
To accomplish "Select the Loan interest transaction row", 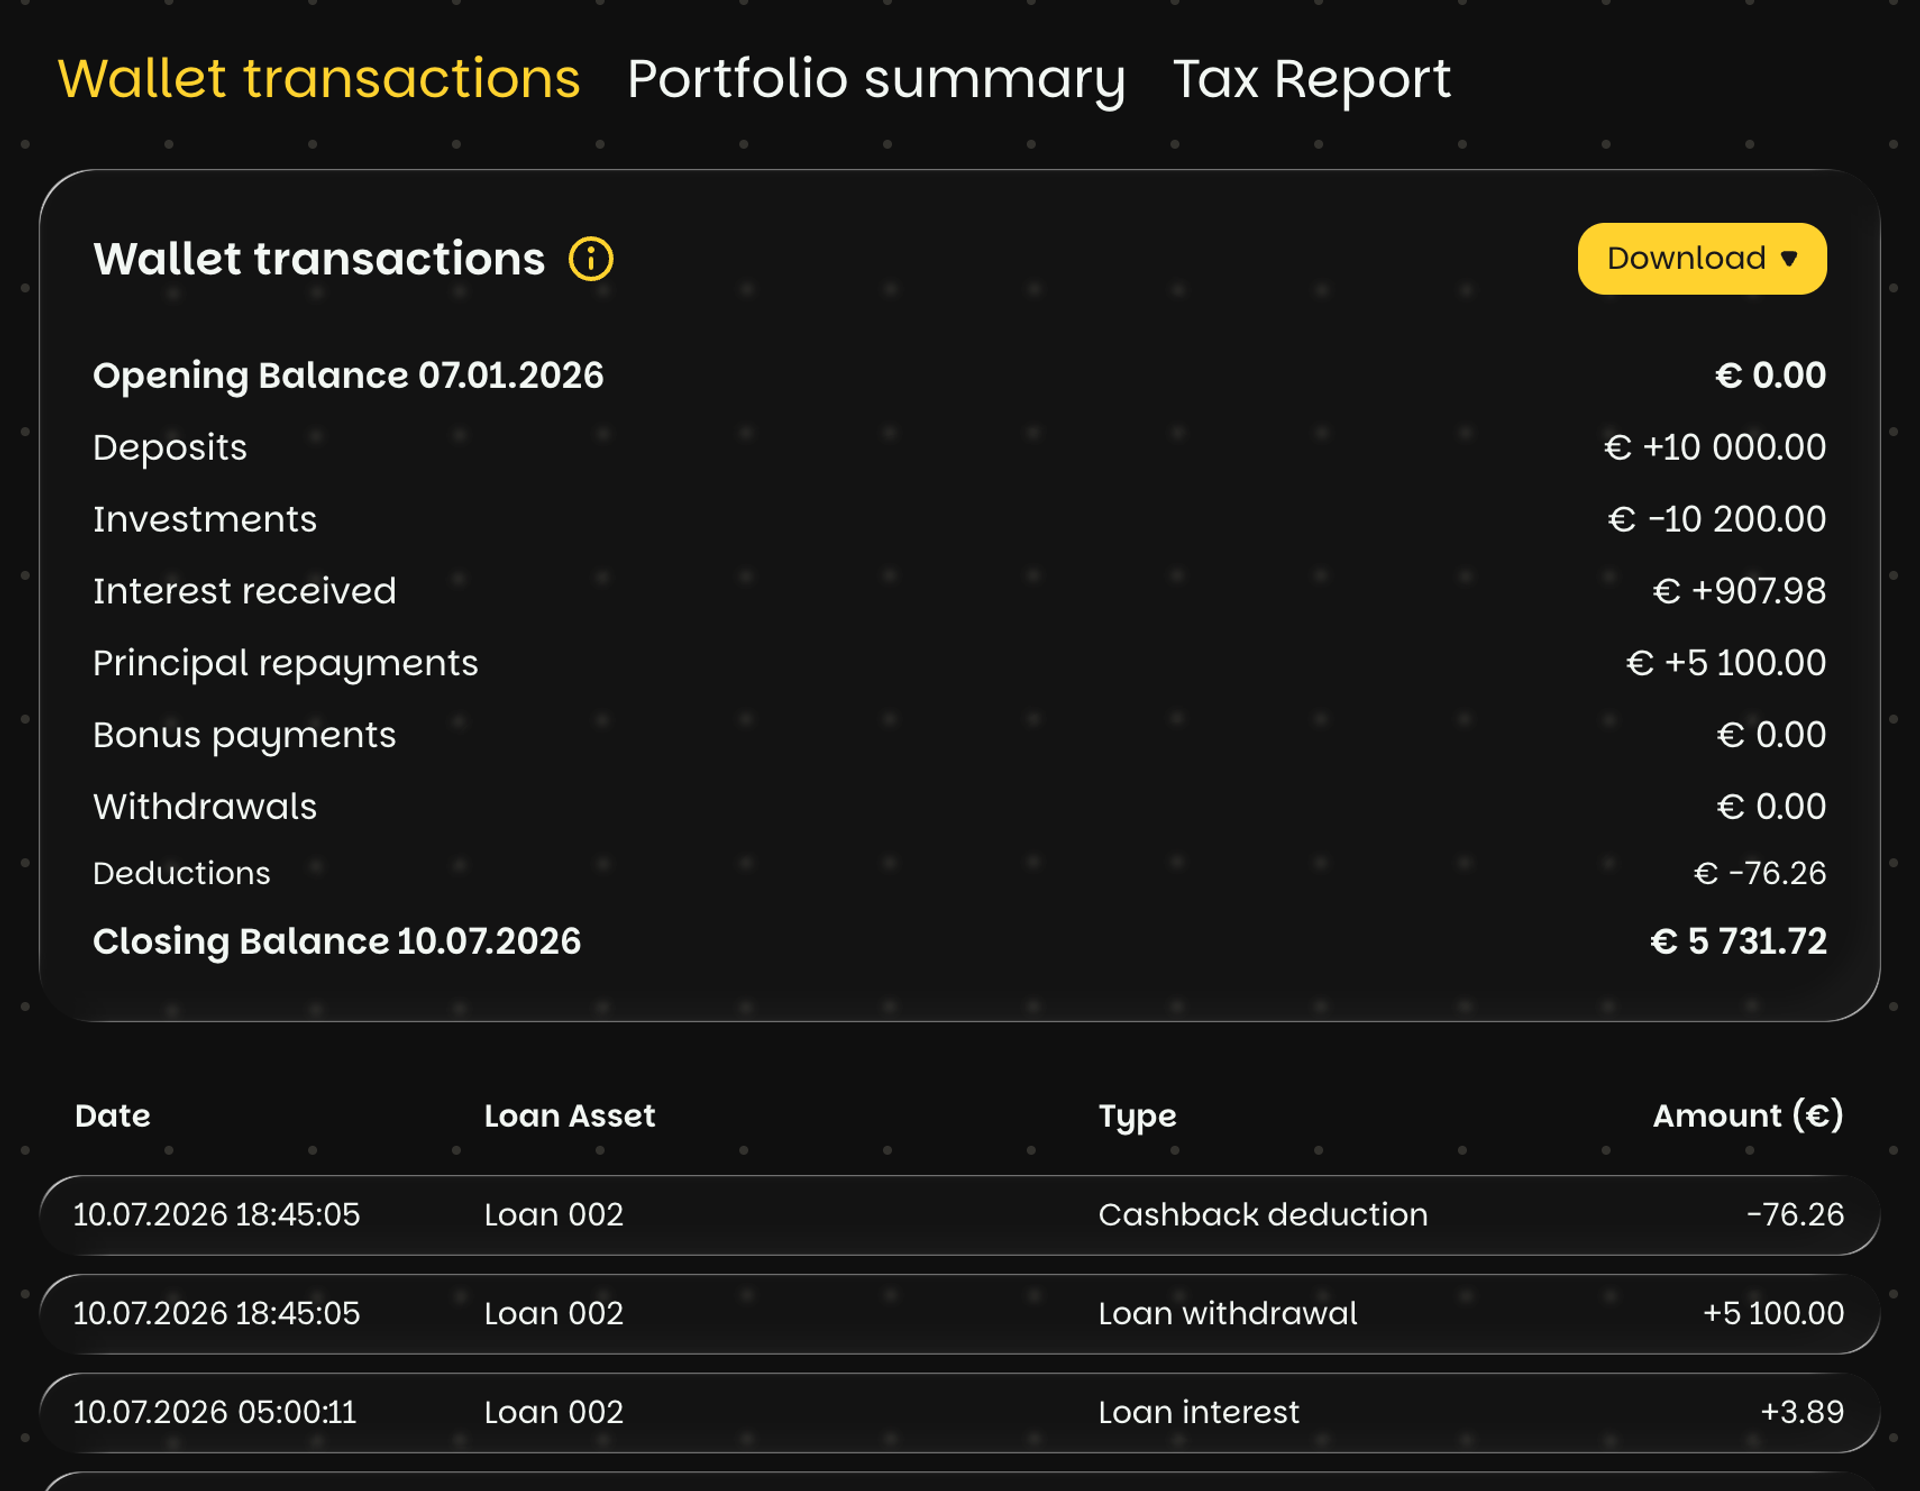I will (960, 1413).
